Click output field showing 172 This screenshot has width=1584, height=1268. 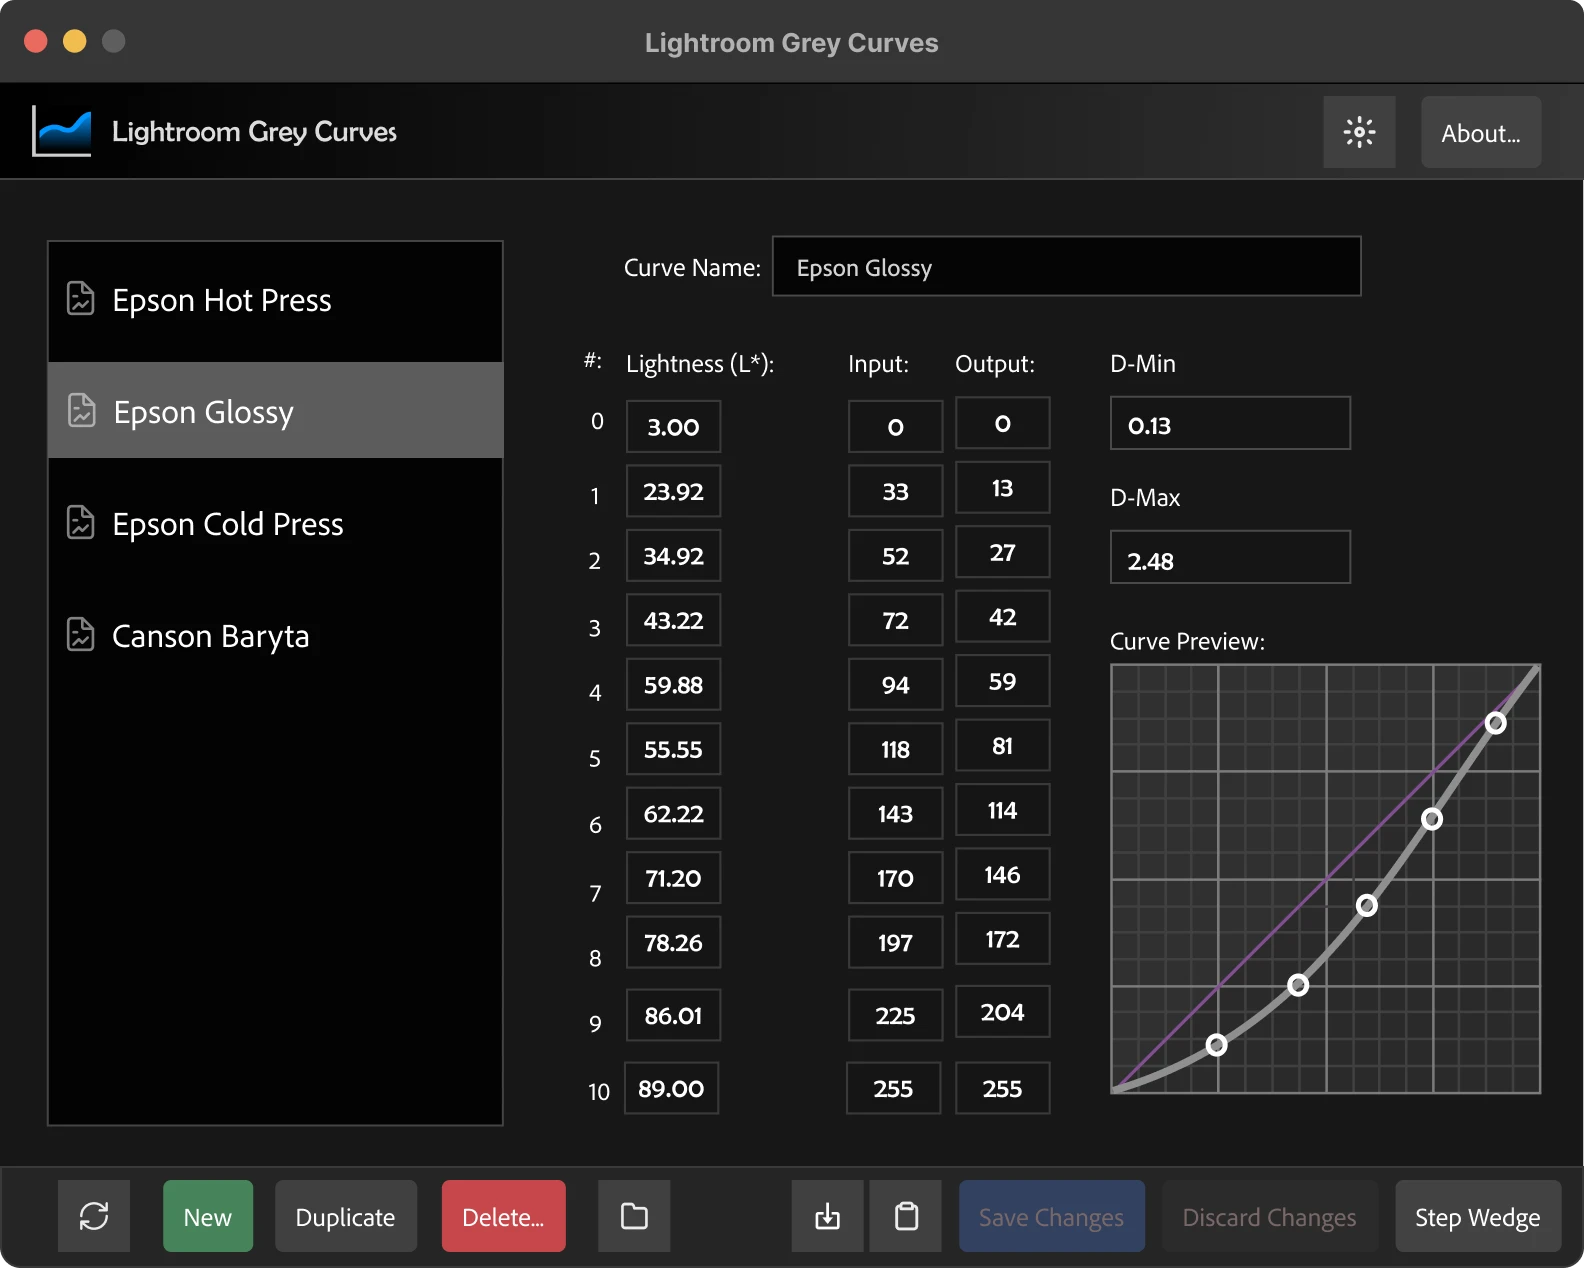(1002, 939)
